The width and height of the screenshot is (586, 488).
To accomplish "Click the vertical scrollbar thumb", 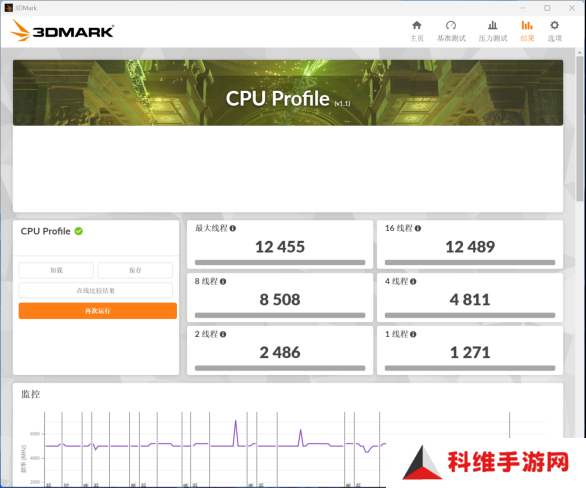I will [x=580, y=129].
